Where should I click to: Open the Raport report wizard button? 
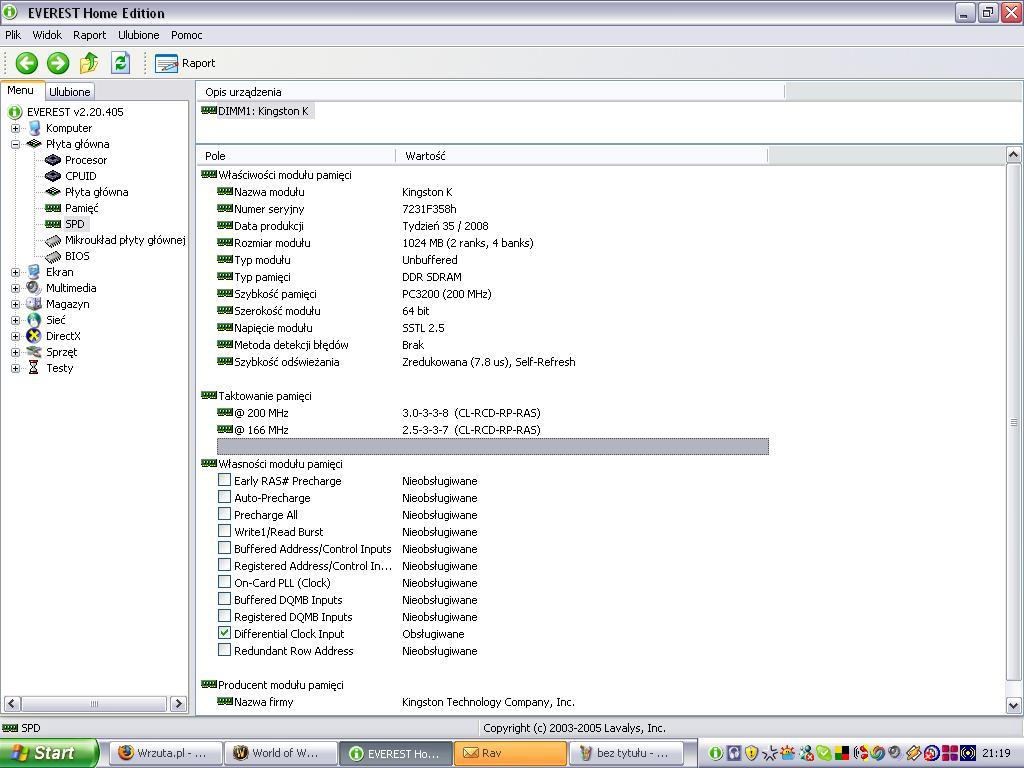pos(185,63)
